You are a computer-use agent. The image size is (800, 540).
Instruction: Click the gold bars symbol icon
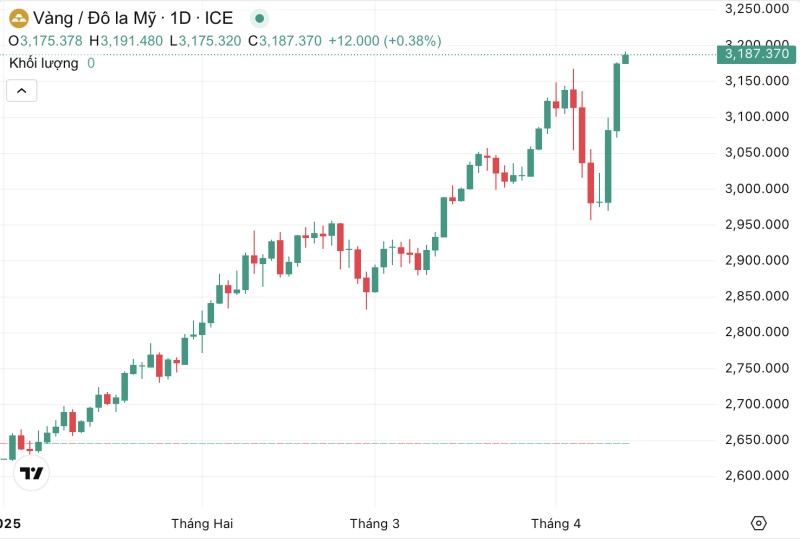18,18
